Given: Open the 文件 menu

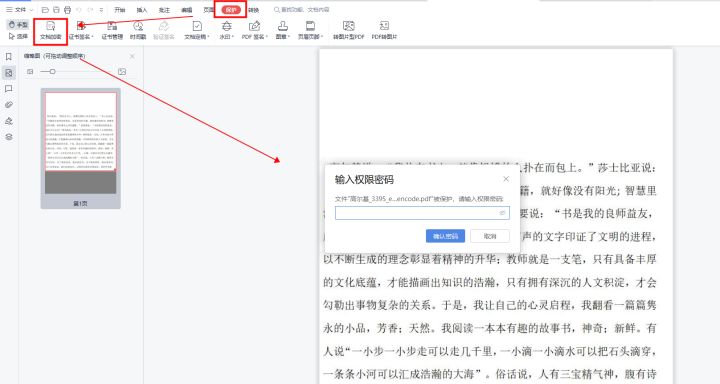Looking at the screenshot, I should 19,10.
